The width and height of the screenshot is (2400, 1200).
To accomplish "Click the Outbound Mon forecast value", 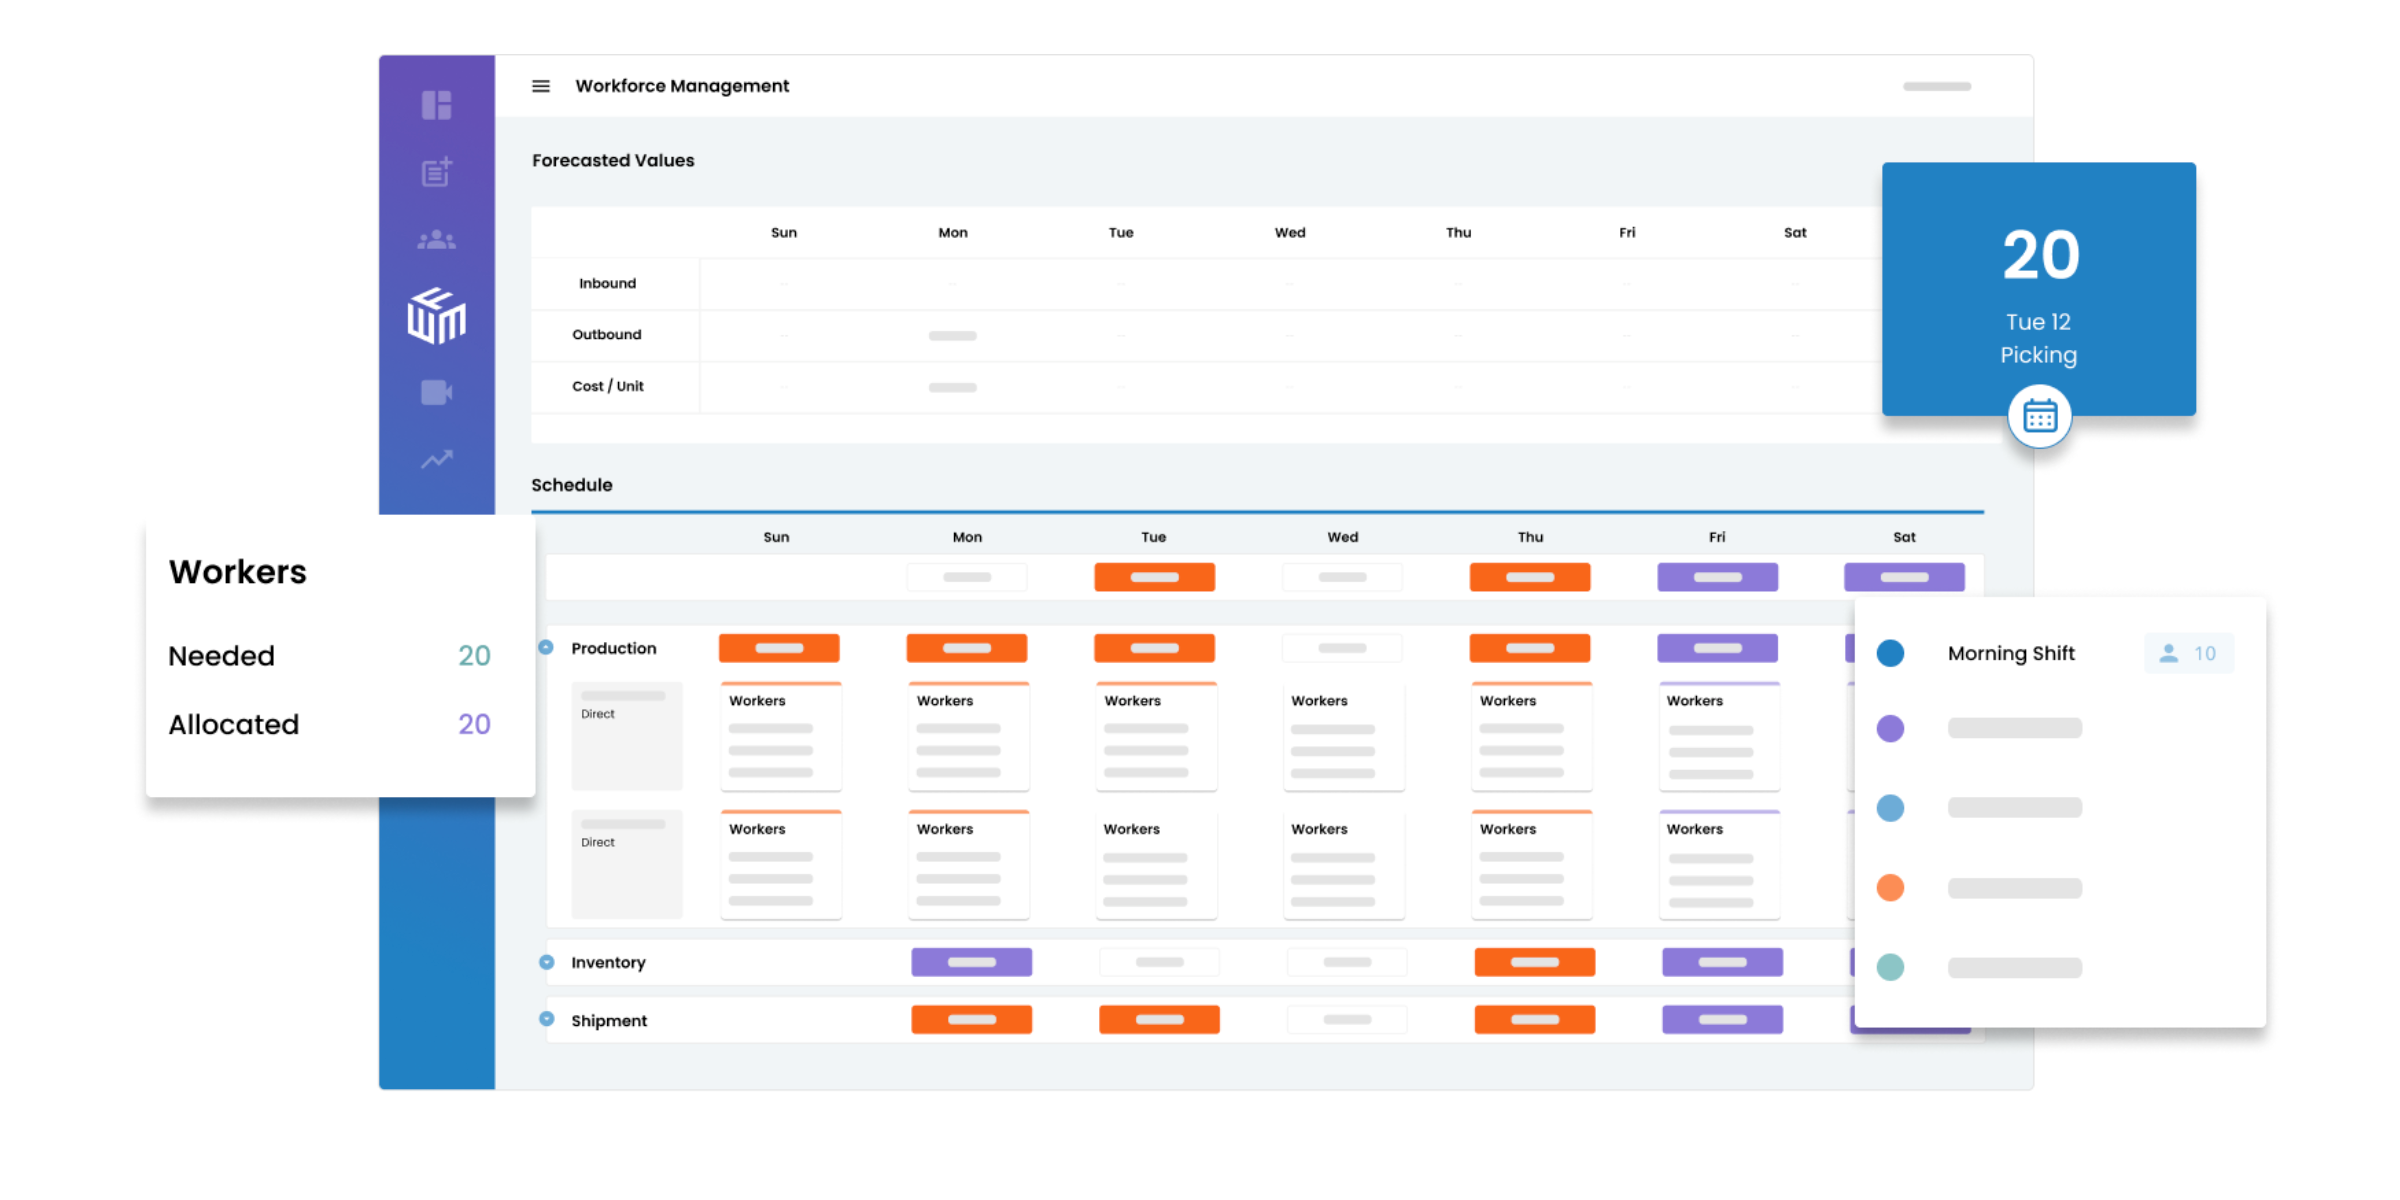I will tap(952, 335).
